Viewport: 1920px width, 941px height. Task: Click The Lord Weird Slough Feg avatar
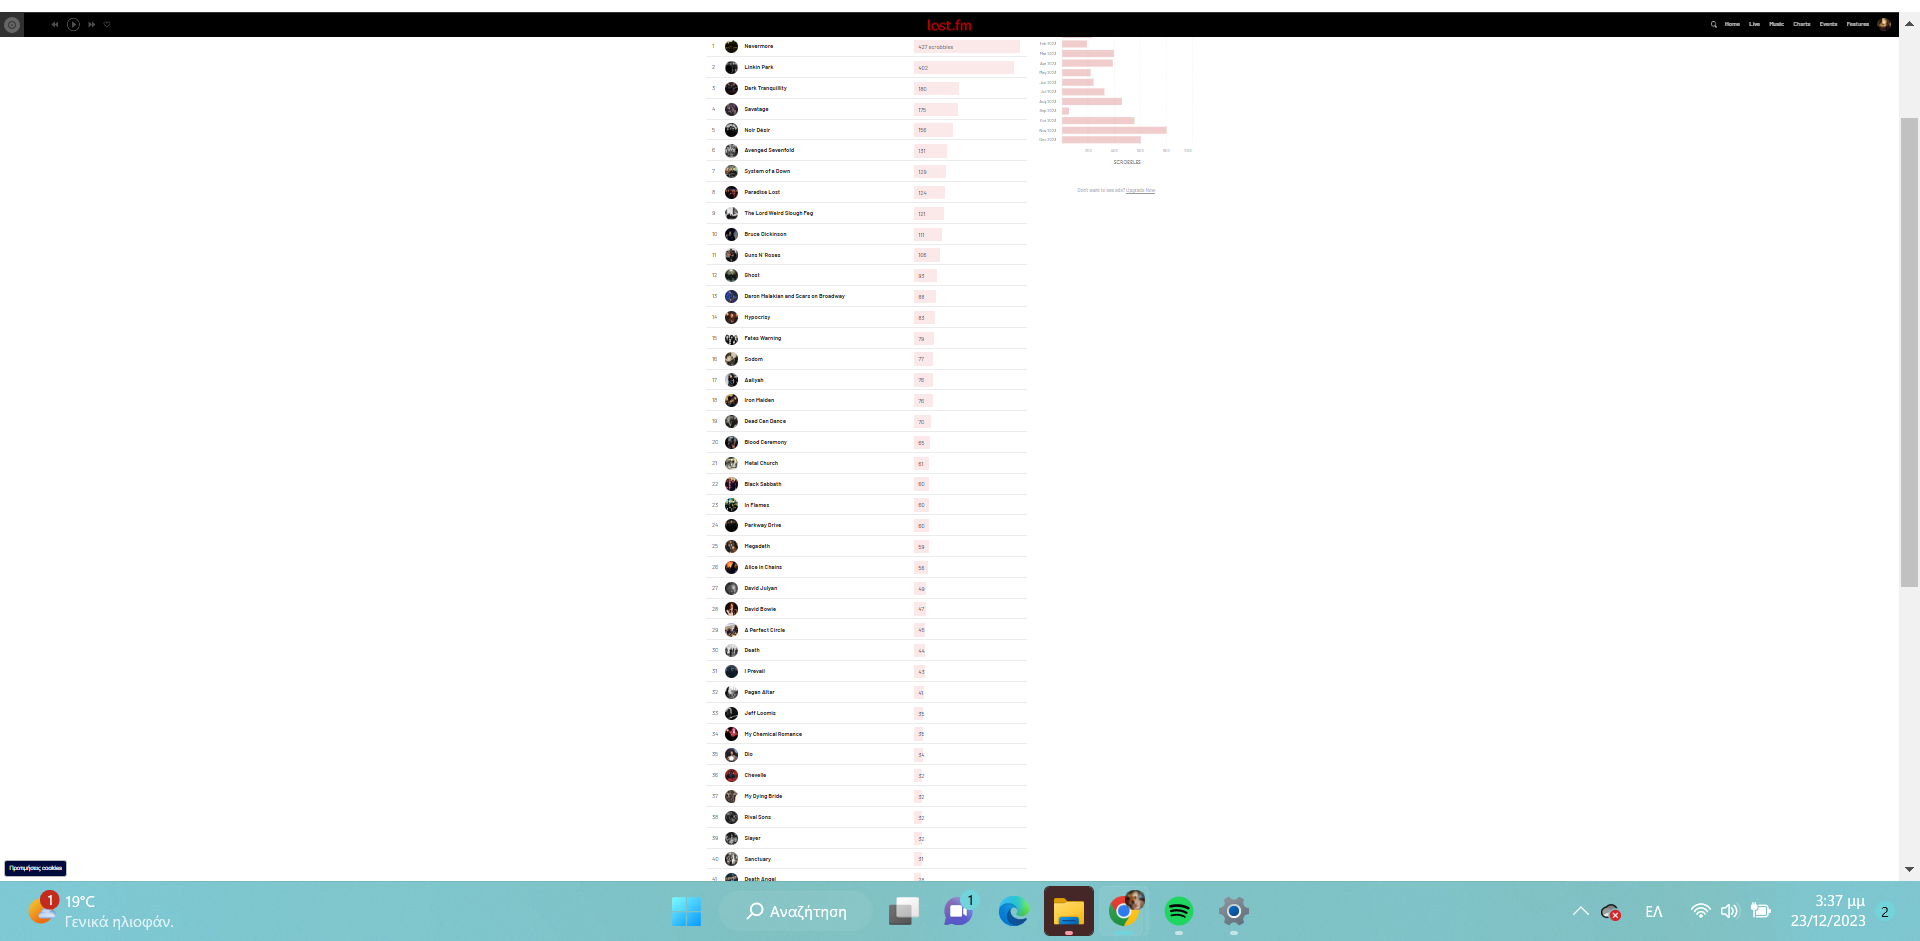[x=731, y=213]
